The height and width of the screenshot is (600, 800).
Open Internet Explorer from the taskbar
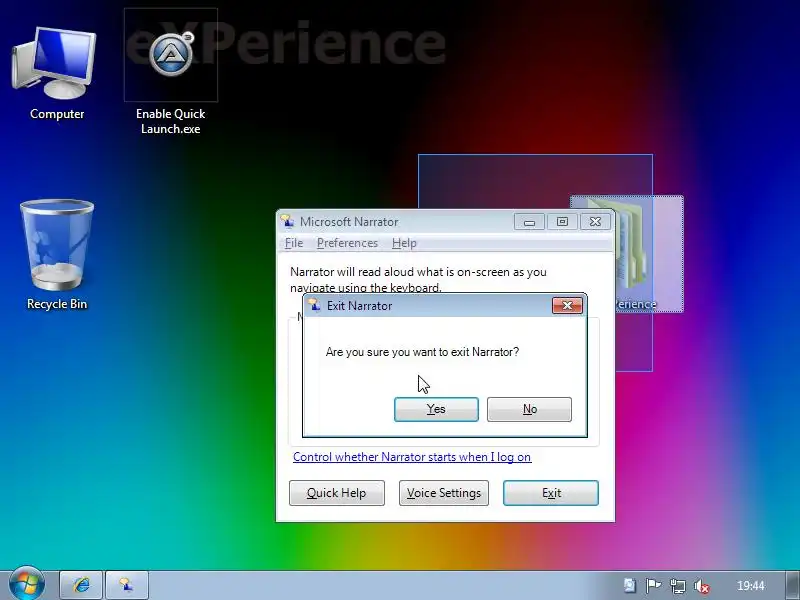[81, 585]
